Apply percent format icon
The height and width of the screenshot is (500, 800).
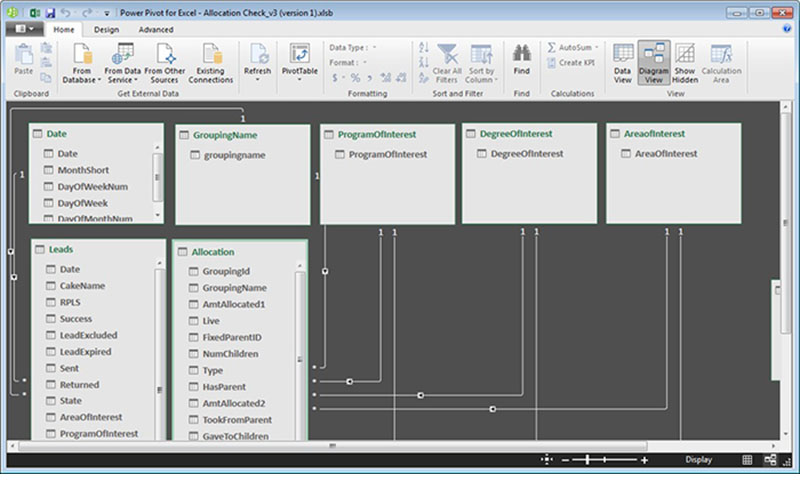click(x=355, y=78)
